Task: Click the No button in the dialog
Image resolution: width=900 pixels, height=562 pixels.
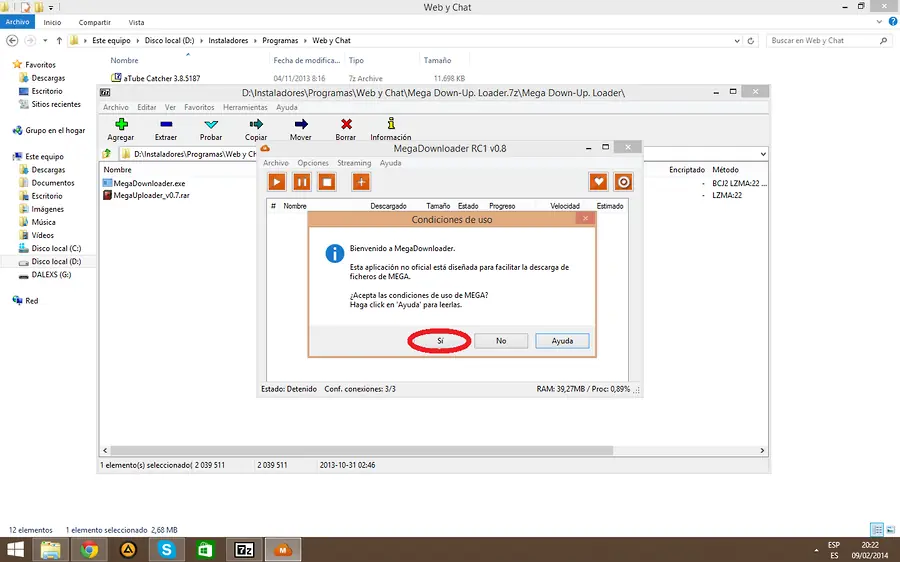Action: 501,341
